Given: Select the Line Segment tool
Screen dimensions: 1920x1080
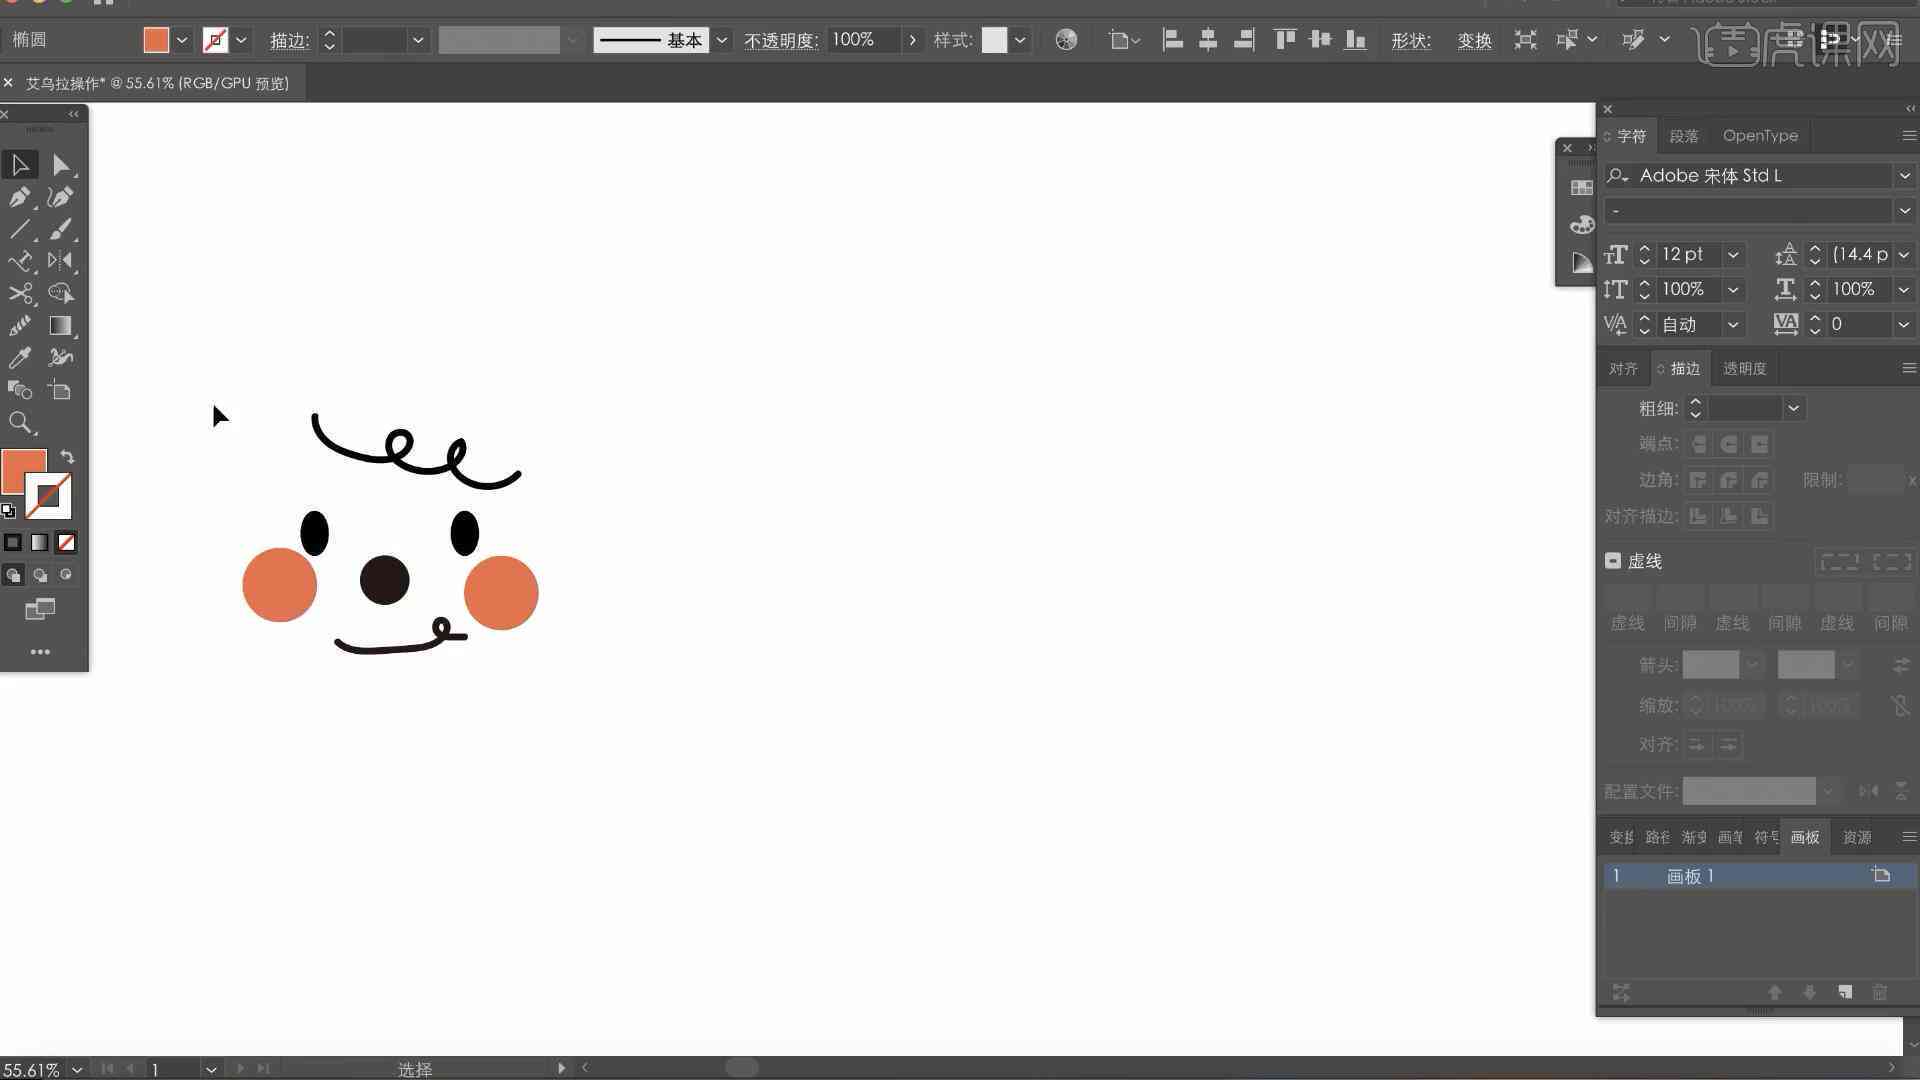Looking at the screenshot, I should point(20,229).
